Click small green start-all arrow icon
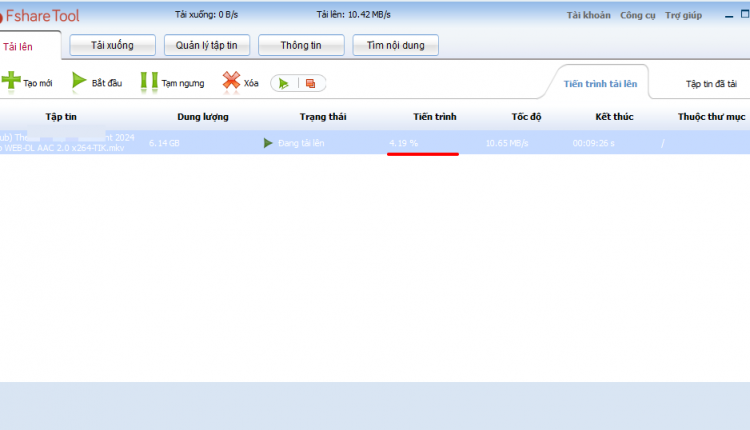This screenshot has width=750, height=430. 284,84
